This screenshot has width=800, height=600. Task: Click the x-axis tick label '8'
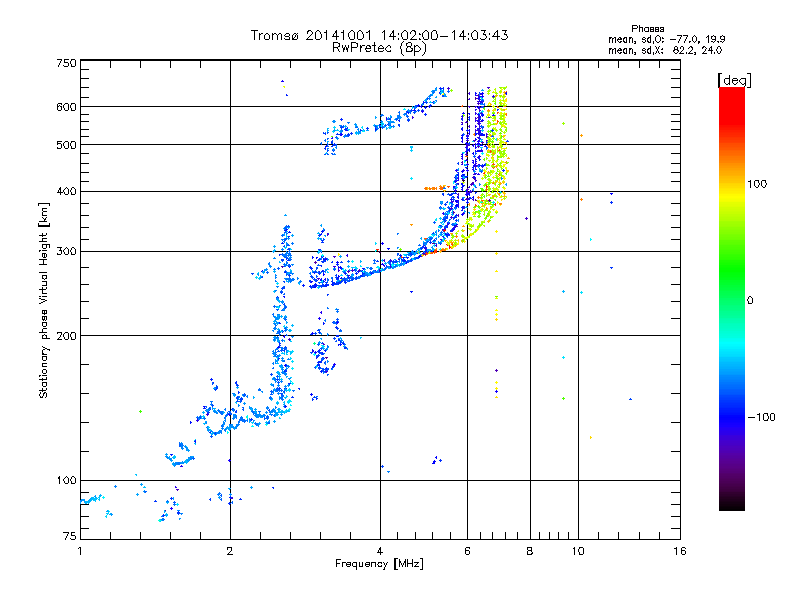click(530, 551)
